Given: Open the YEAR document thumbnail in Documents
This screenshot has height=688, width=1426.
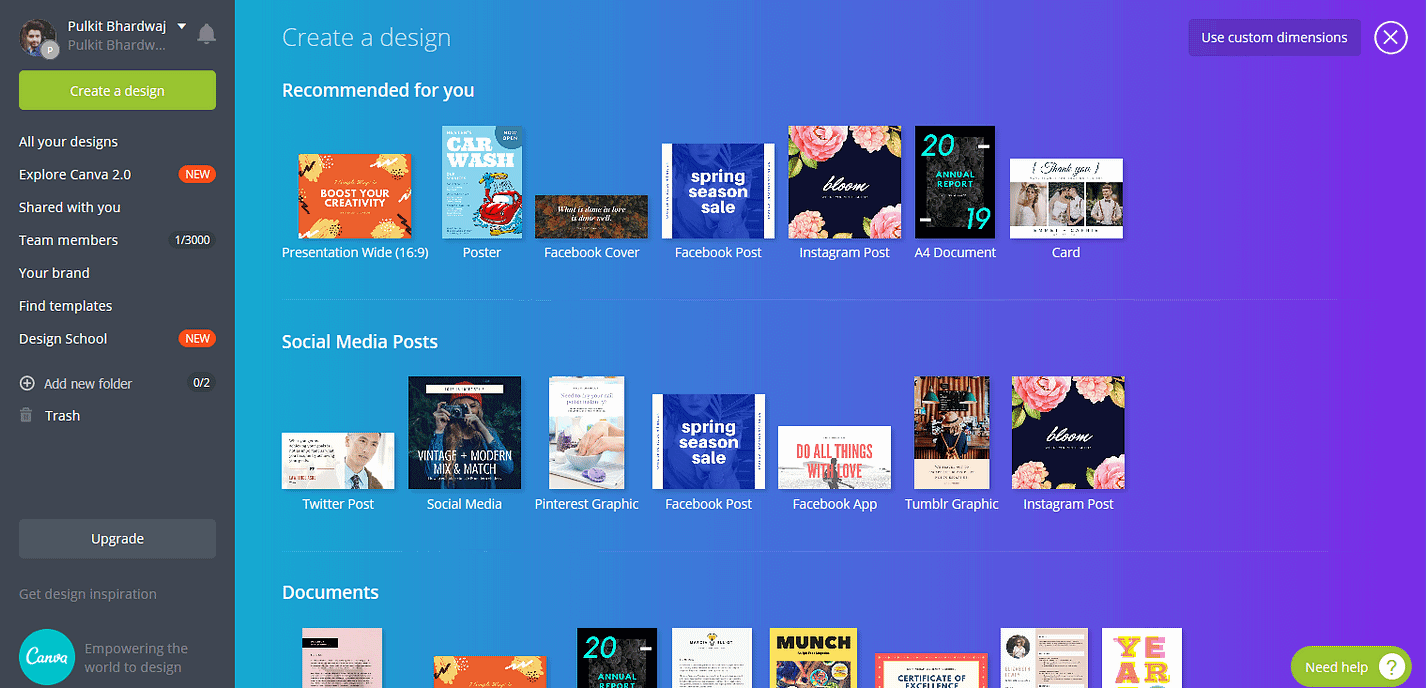Looking at the screenshot, I should [x=1142, y=658].
